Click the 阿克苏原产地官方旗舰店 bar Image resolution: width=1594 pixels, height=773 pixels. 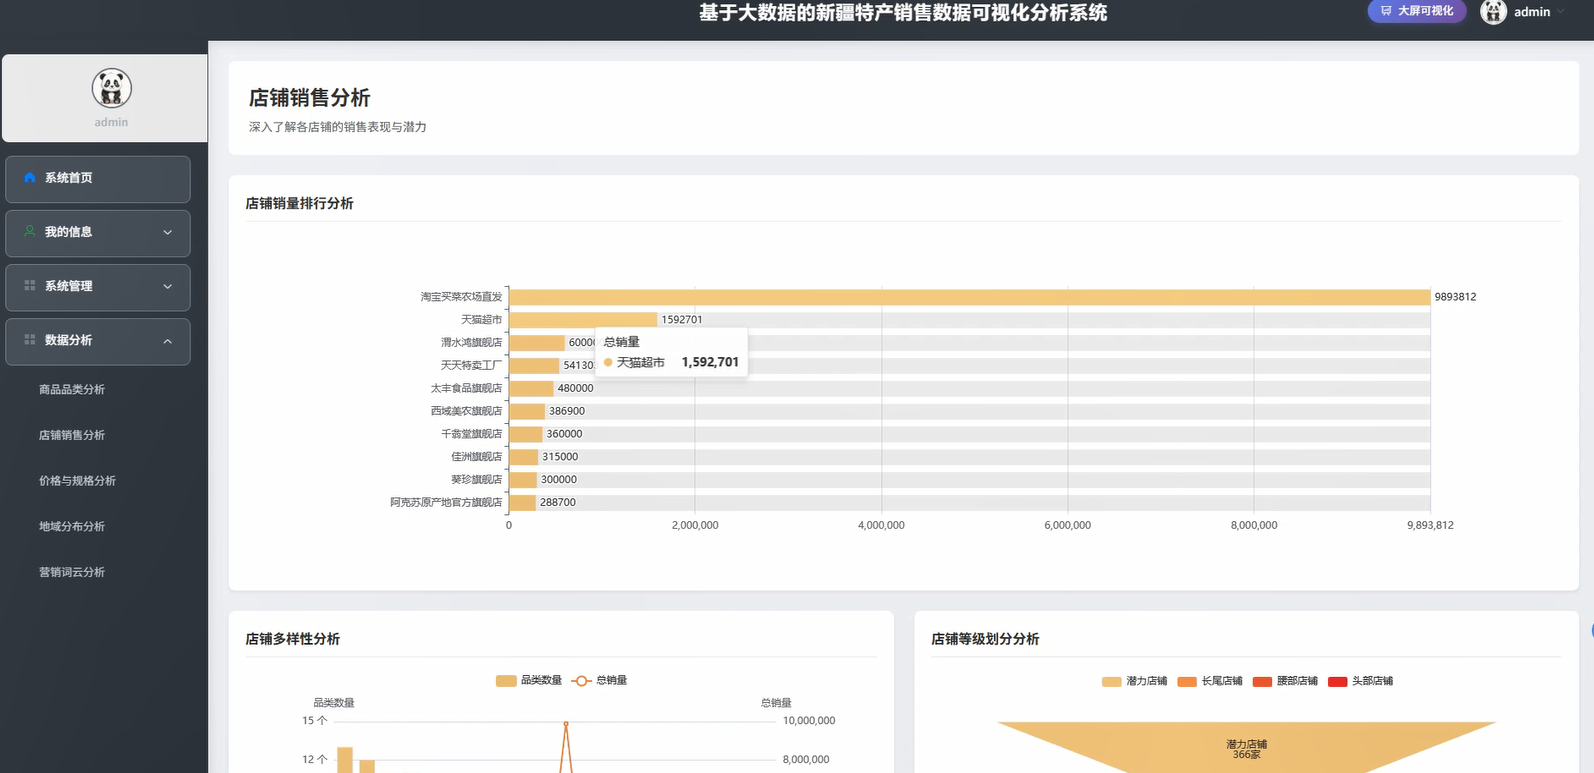point(522,503)
